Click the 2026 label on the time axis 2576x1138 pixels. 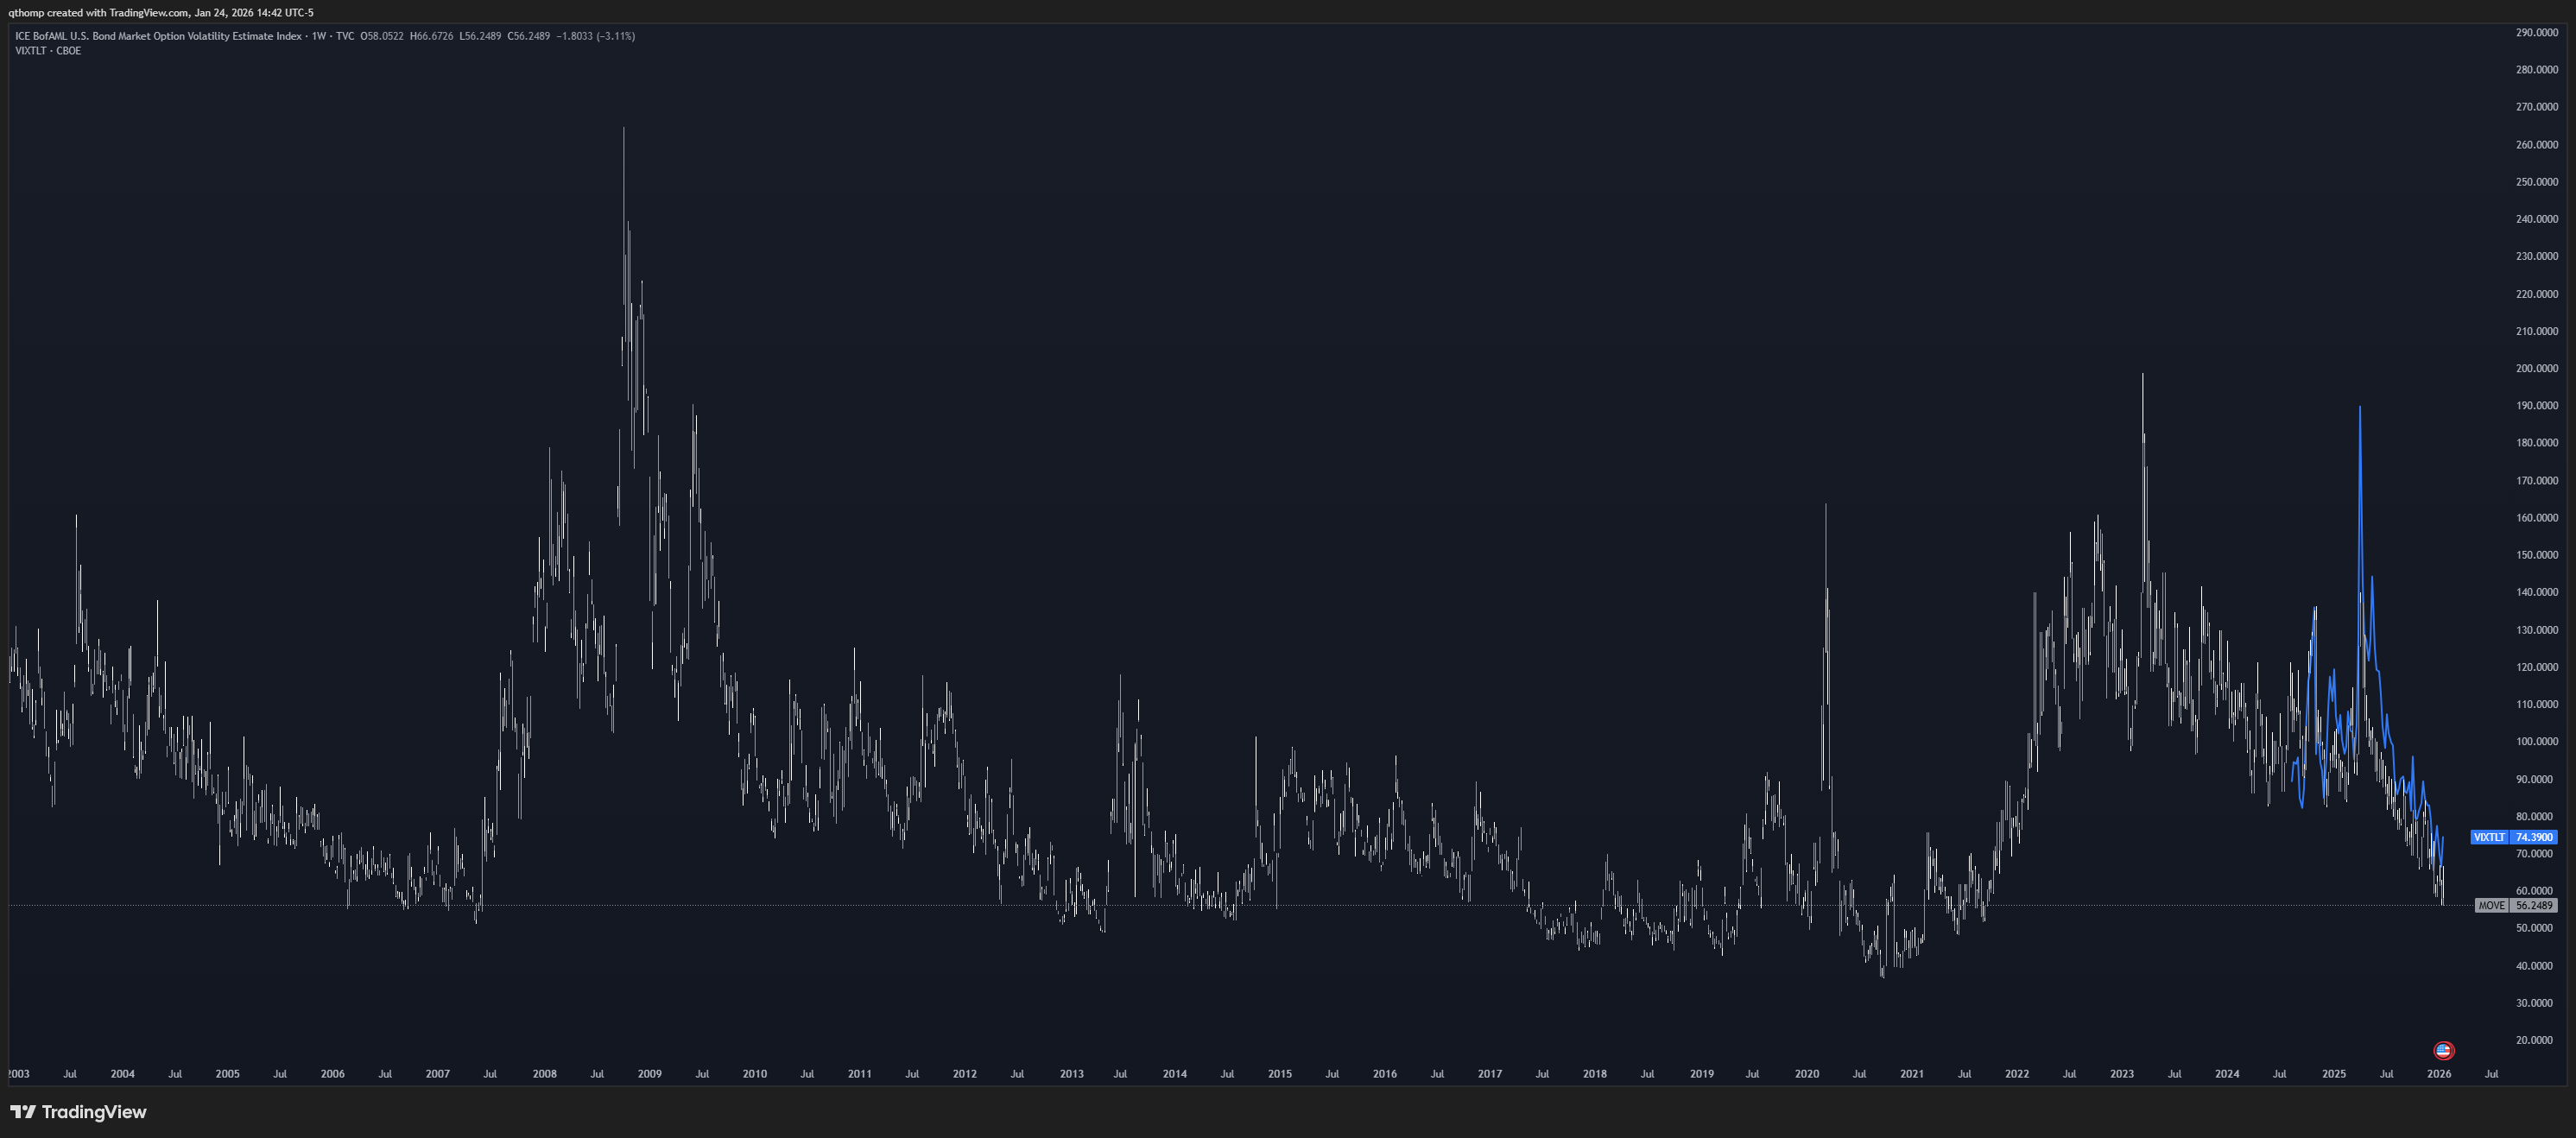coord(2438,1074)
